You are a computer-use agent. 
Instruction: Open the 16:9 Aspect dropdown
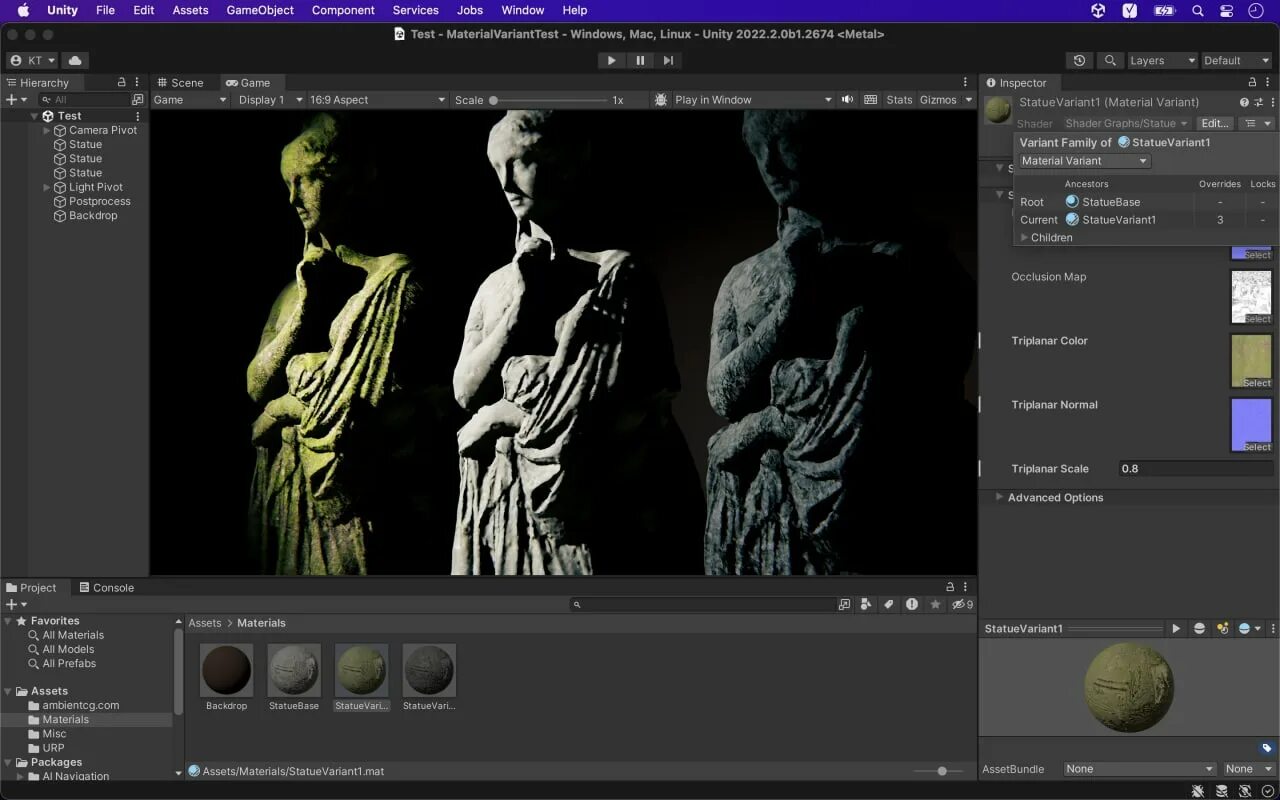click(x=377, y=100)
